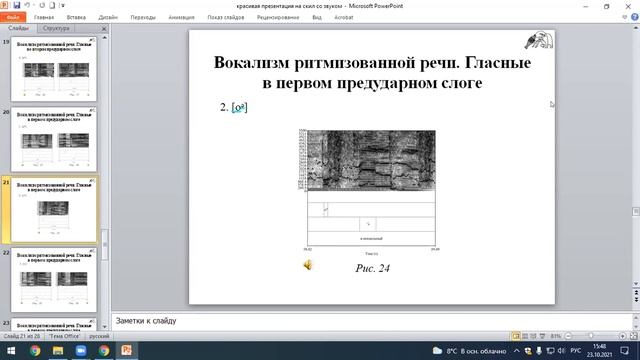Click the zoom slider handle
The height and width of the screenshot is (360, 640).
[591, 336]
